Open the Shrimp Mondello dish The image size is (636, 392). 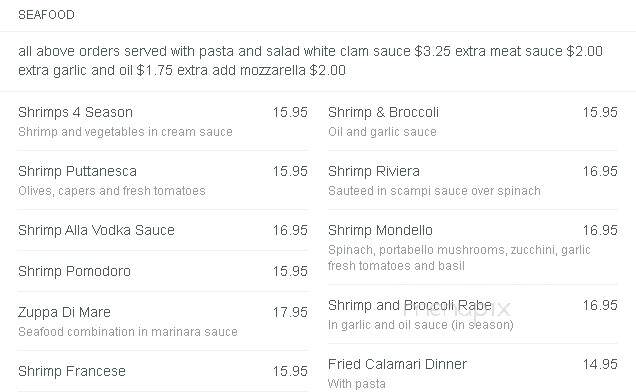click(380, 230)
